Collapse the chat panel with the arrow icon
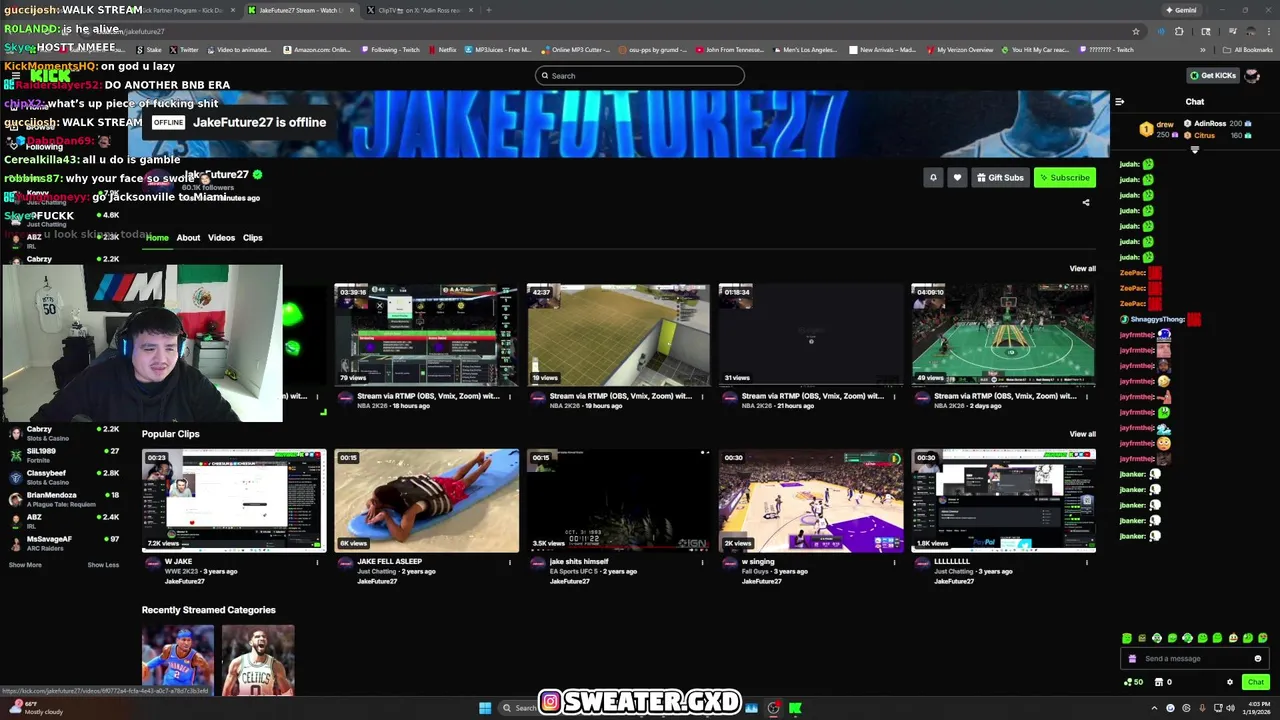 coord(1119,102)
